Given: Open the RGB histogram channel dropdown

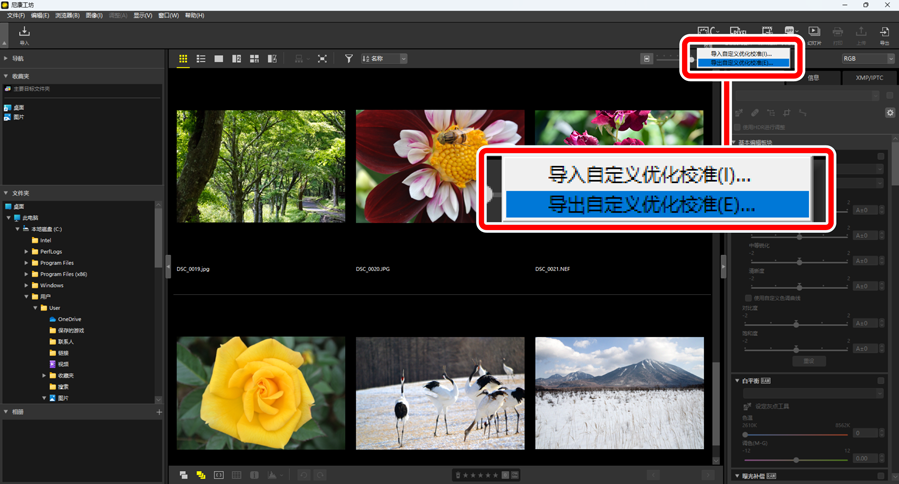Looking at the screenshot, I should click(x=867, y=59).
